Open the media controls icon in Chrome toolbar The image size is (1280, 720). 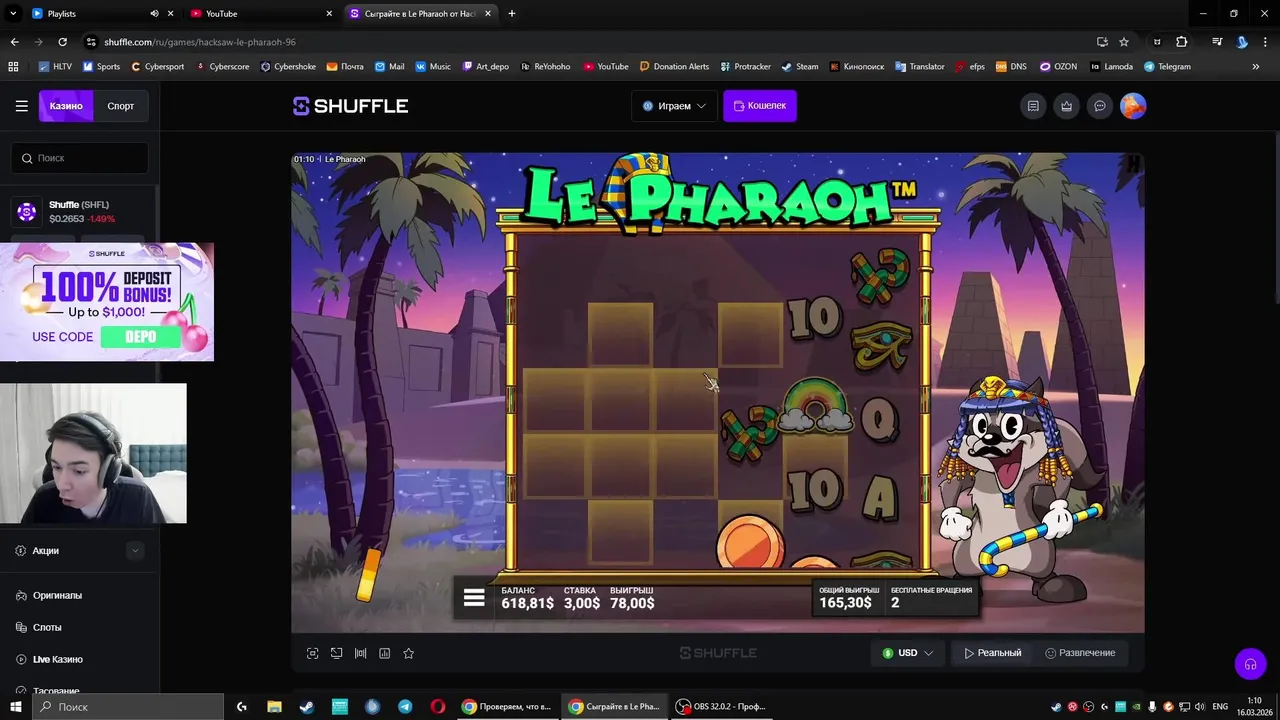(1217, 42)
